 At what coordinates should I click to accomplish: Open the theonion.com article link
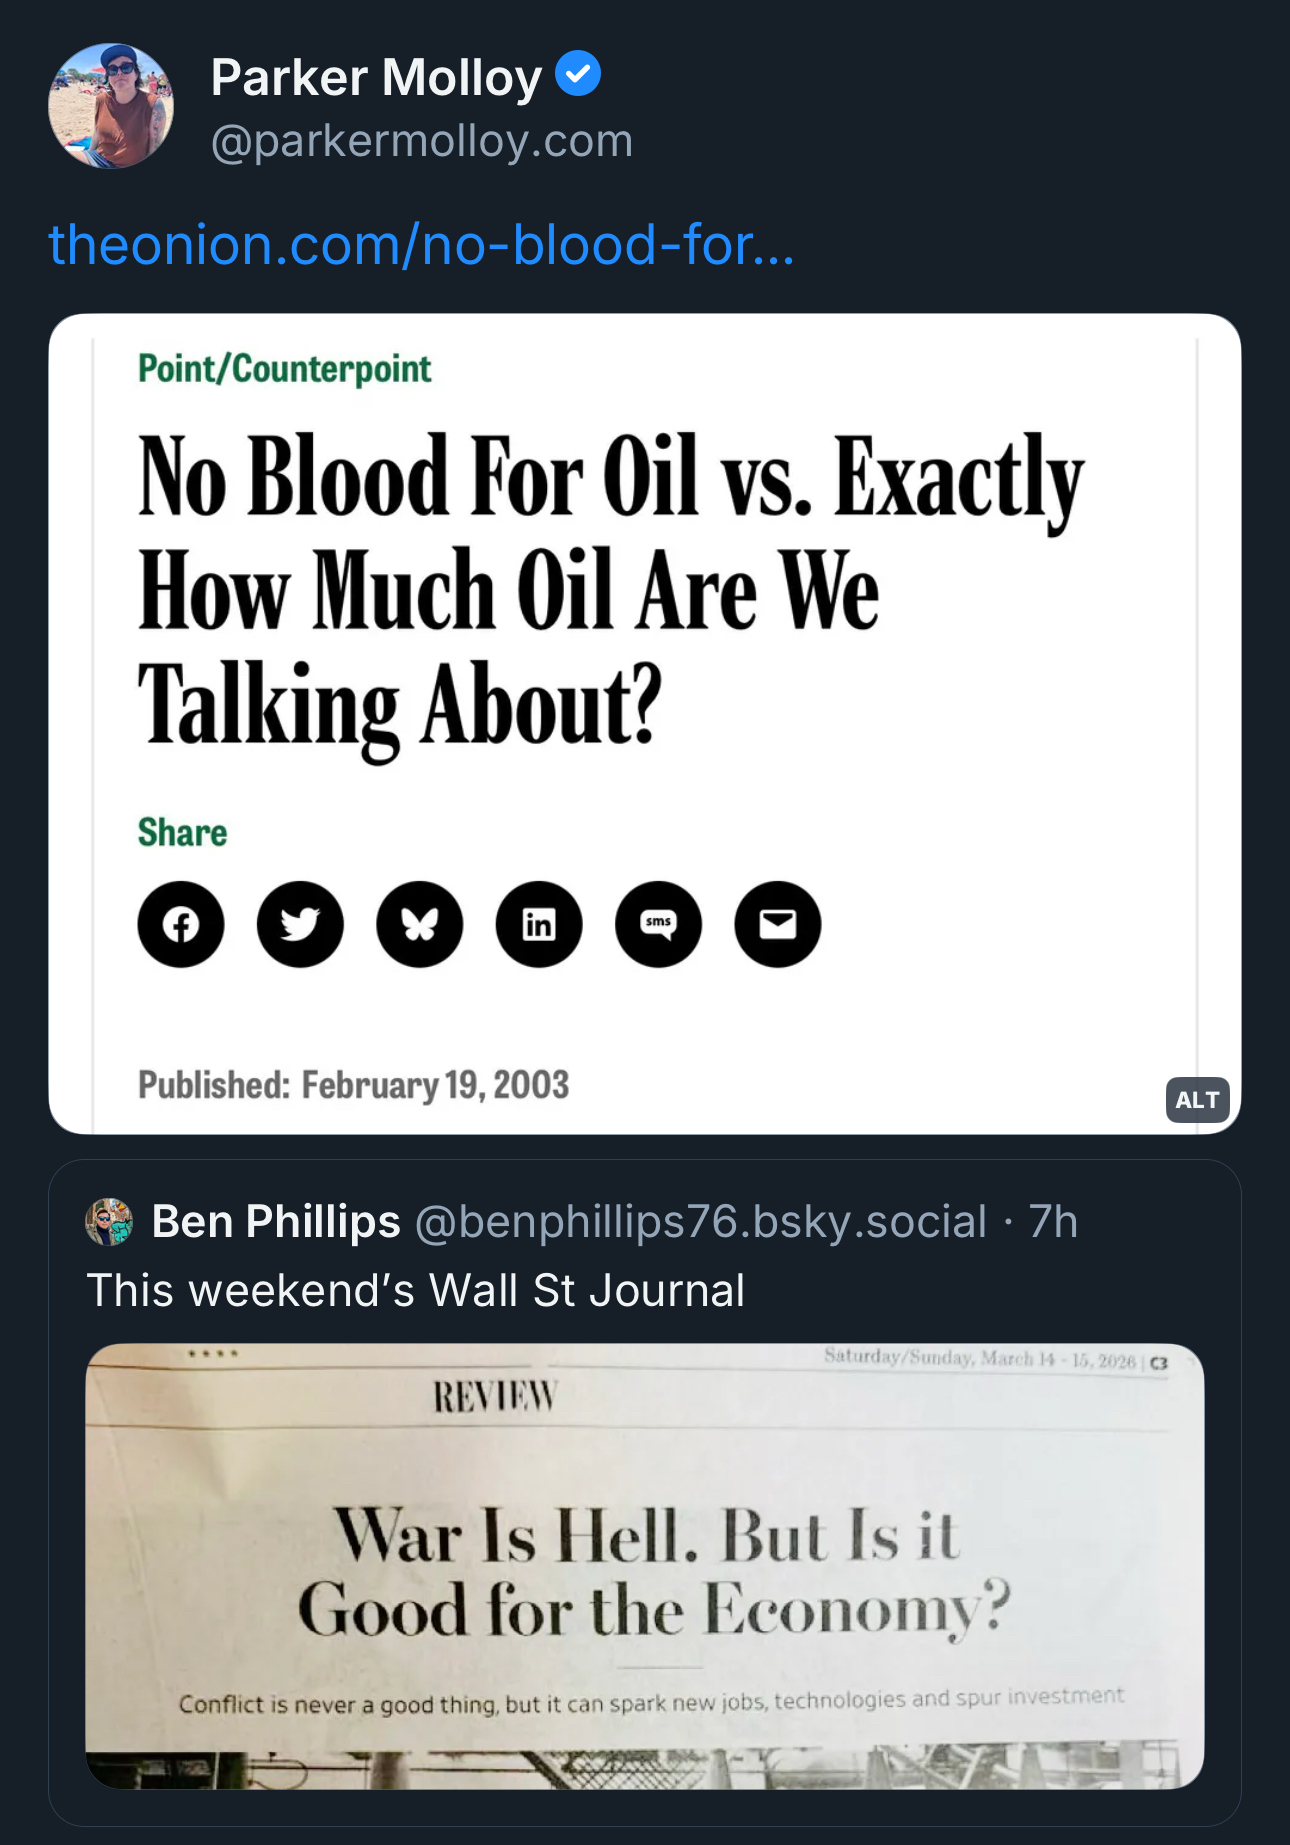[421, 245]
